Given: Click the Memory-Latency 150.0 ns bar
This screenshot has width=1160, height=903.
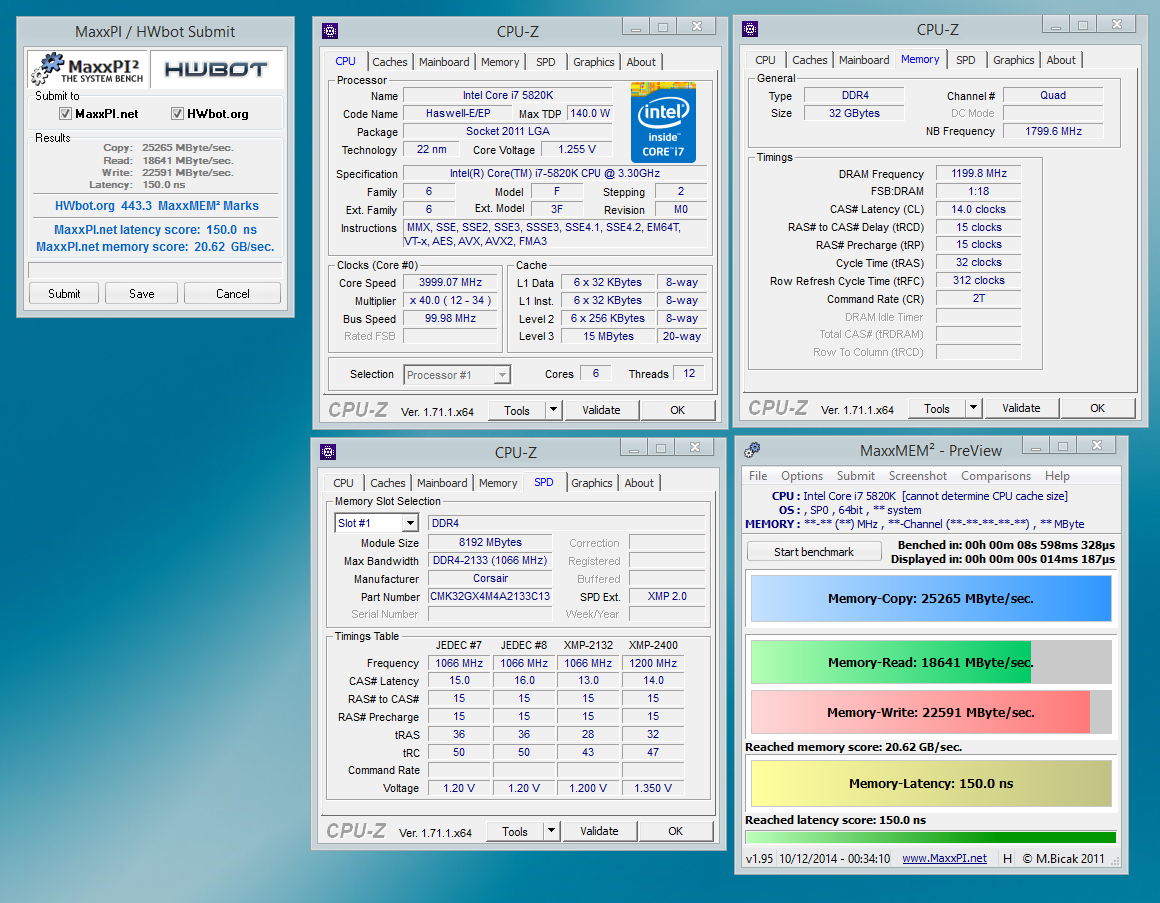Looking at the screenshot, I should pyautogui.click(x=931, y=783).
